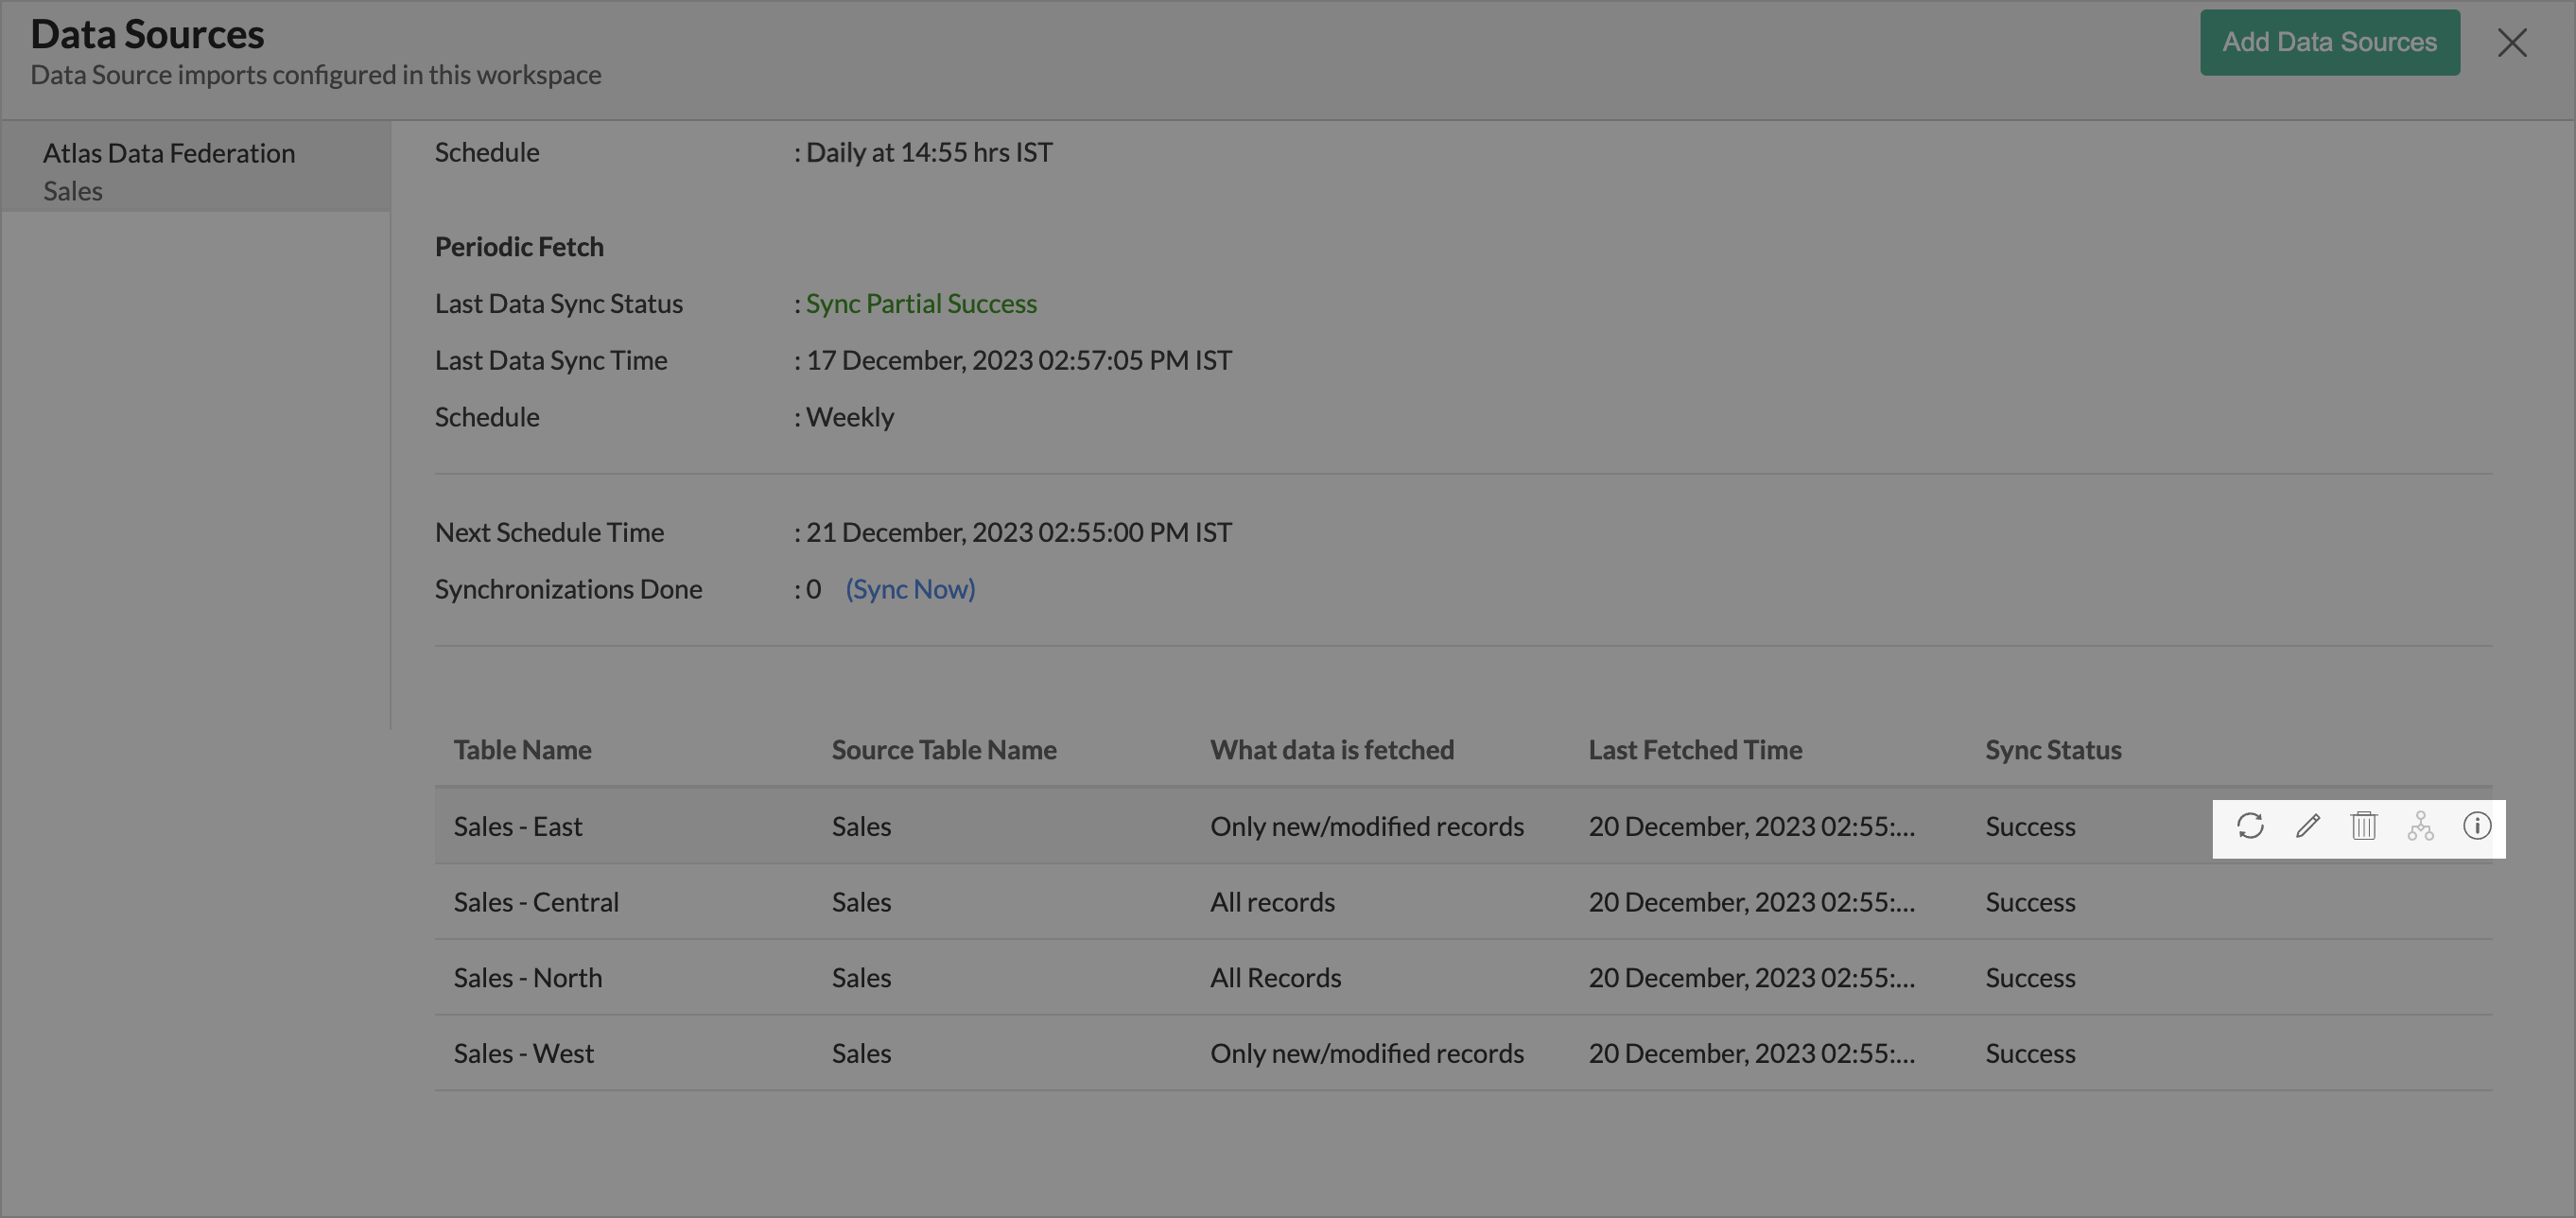
Task: Click the Last Fetched Time column header
Action: [x=1695, y=750]
